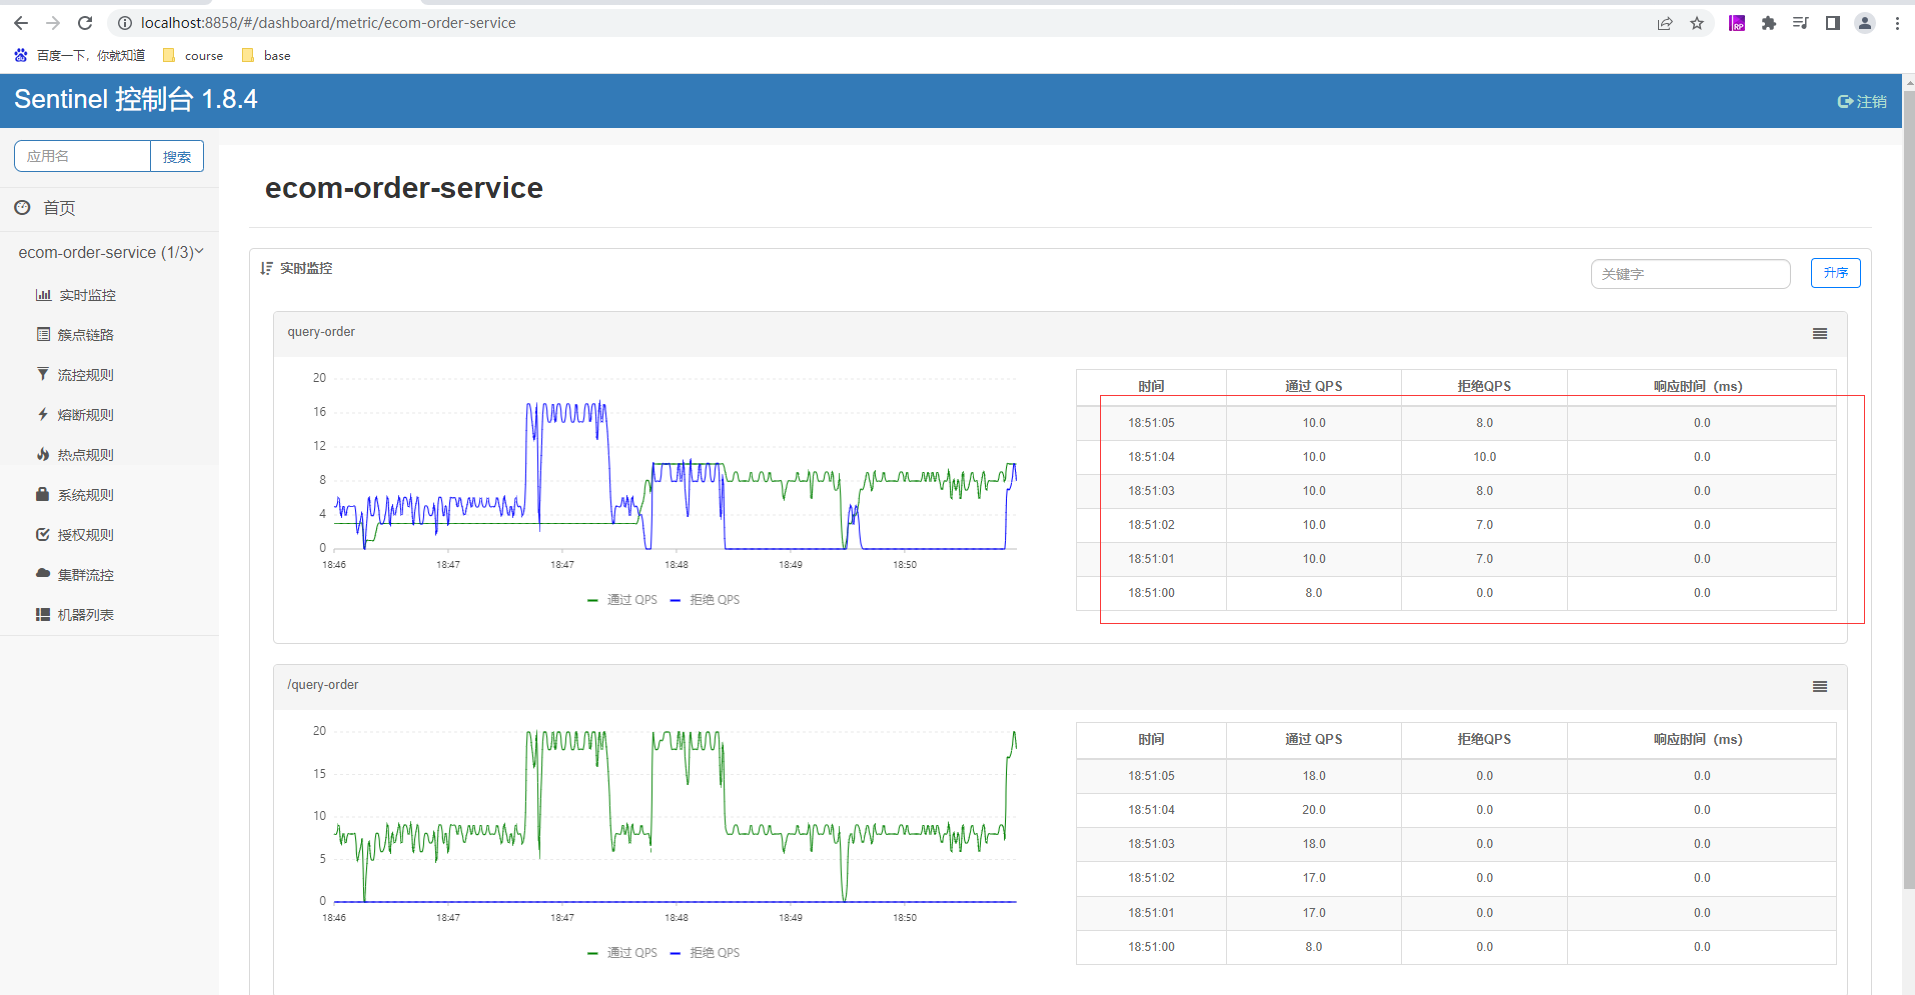Screen dimensions: 1915x995
Task: Click the 升序 sort button
Action: pos(1835,273)
